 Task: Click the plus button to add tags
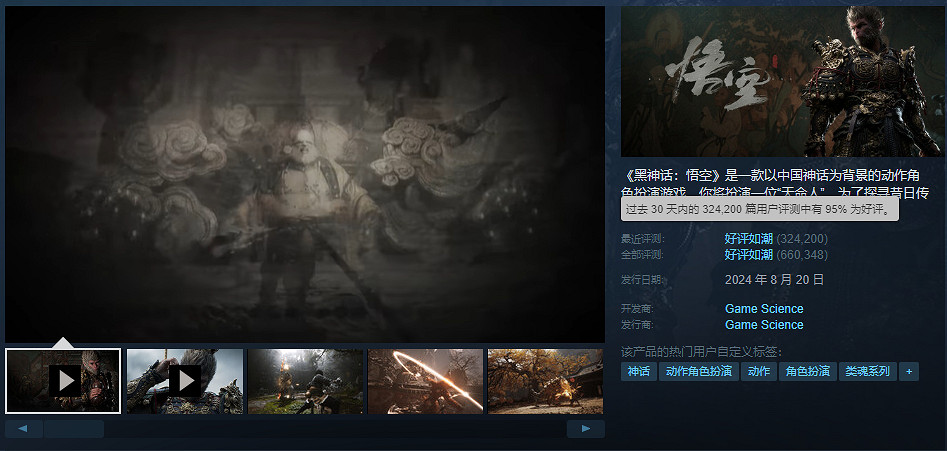tap(909, 371)
